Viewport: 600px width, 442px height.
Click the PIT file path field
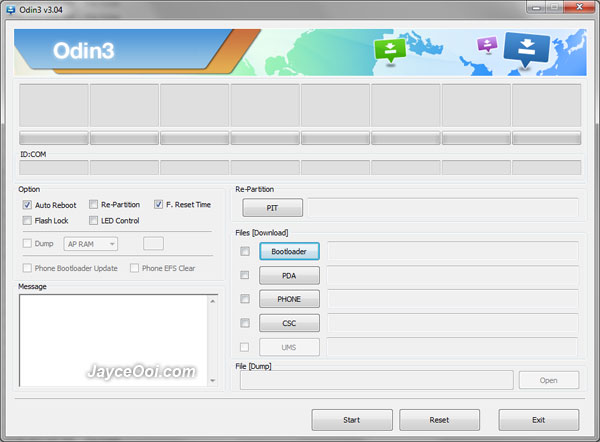coord(443,208)
